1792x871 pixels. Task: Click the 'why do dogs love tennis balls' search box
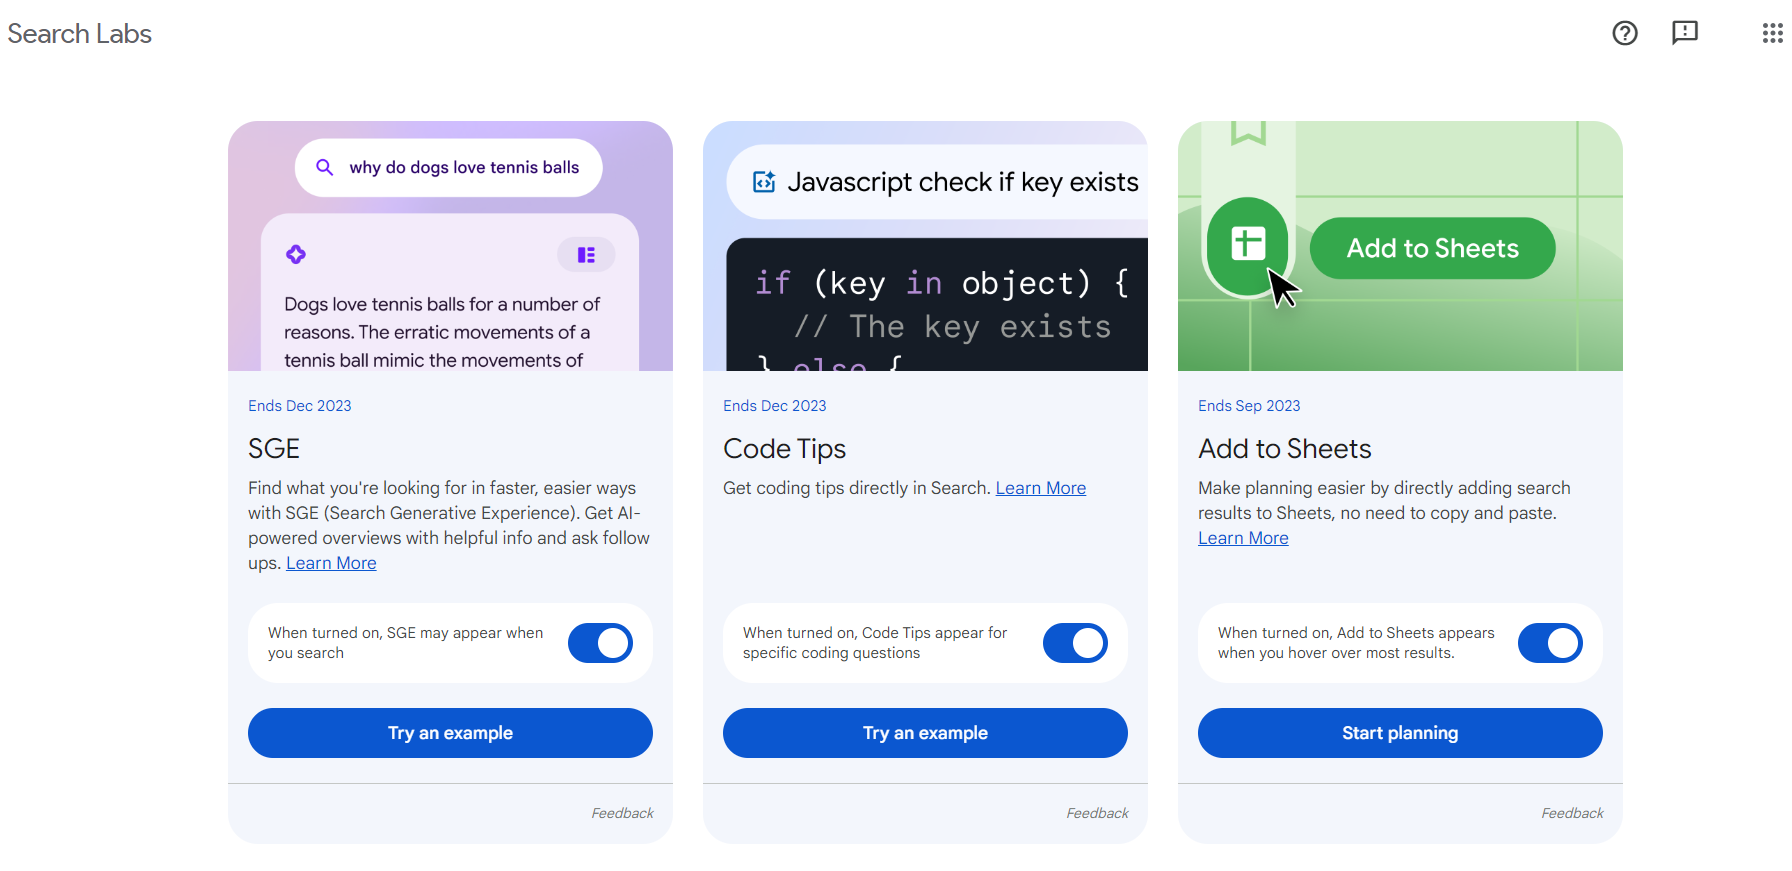point(449,167)
